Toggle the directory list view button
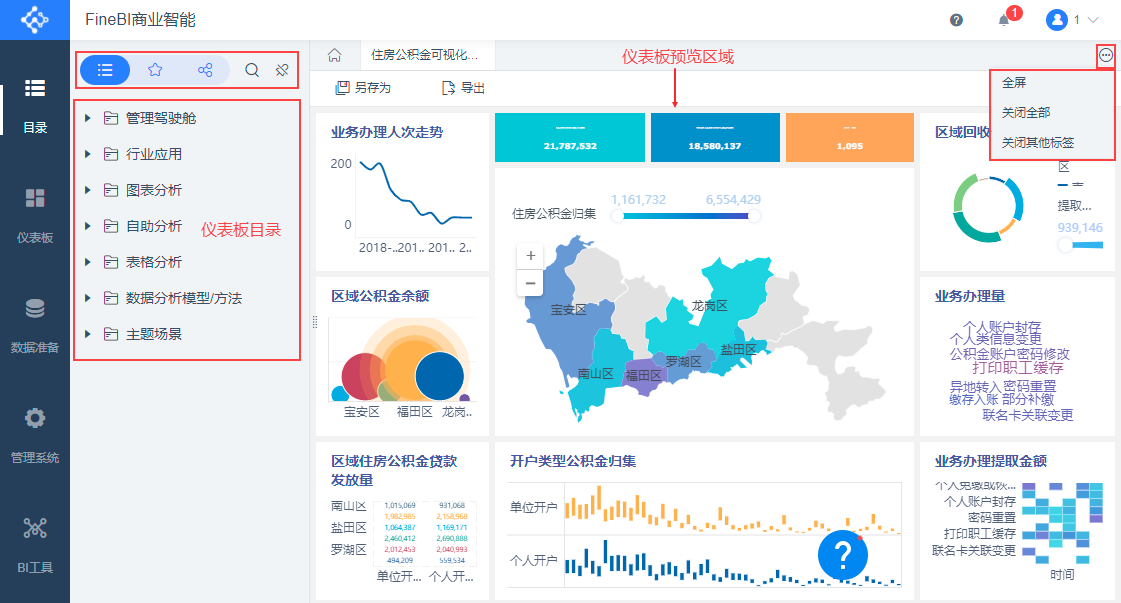This screenshot has height=603, width=1121. click(105, 70)
